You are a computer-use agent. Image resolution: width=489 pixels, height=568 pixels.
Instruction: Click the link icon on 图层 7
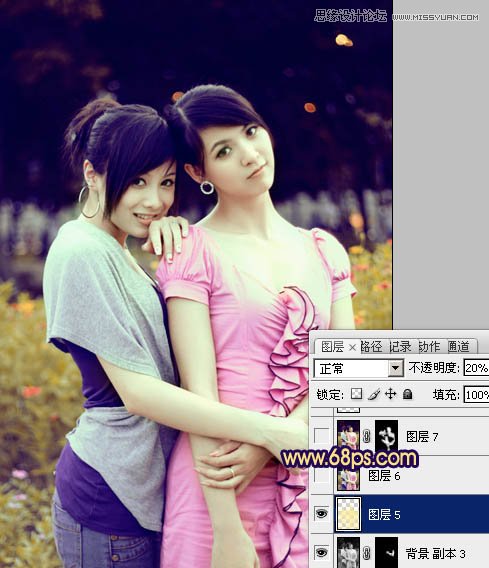(x=367, y=436)
